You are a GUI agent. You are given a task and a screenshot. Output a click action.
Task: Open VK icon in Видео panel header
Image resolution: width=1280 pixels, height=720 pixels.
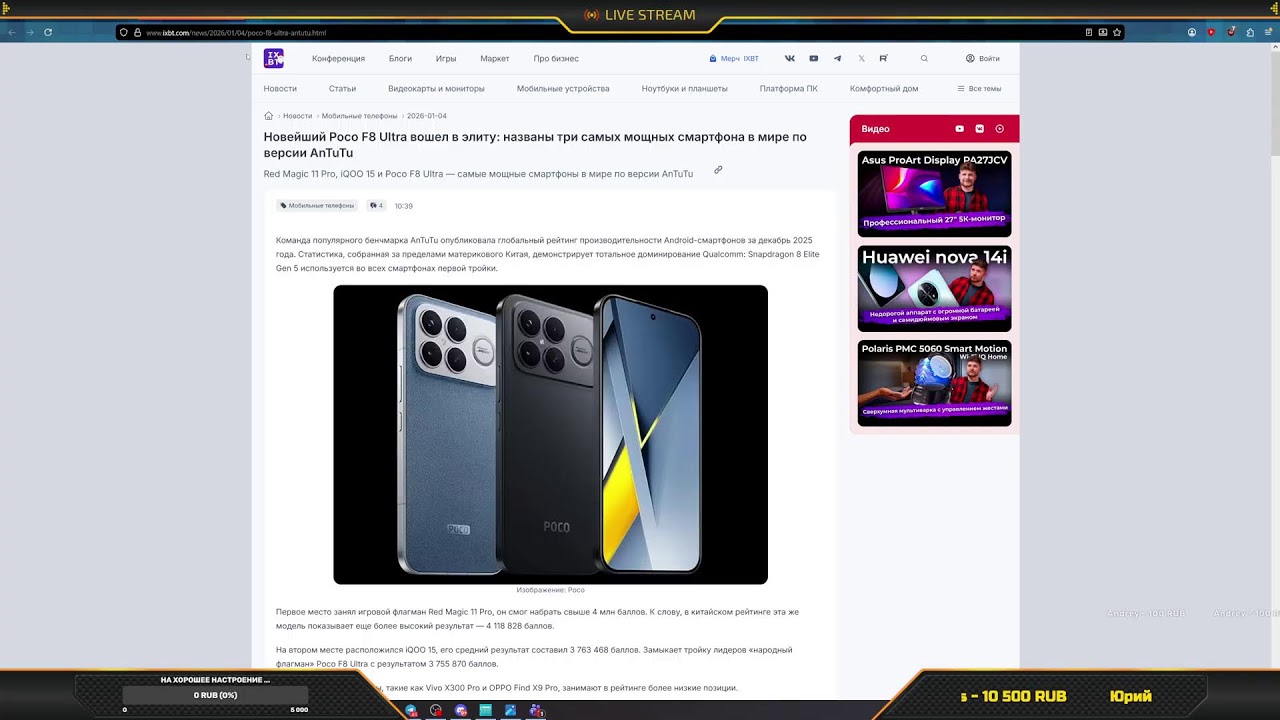pyautogui.click(x=980, y=129)
